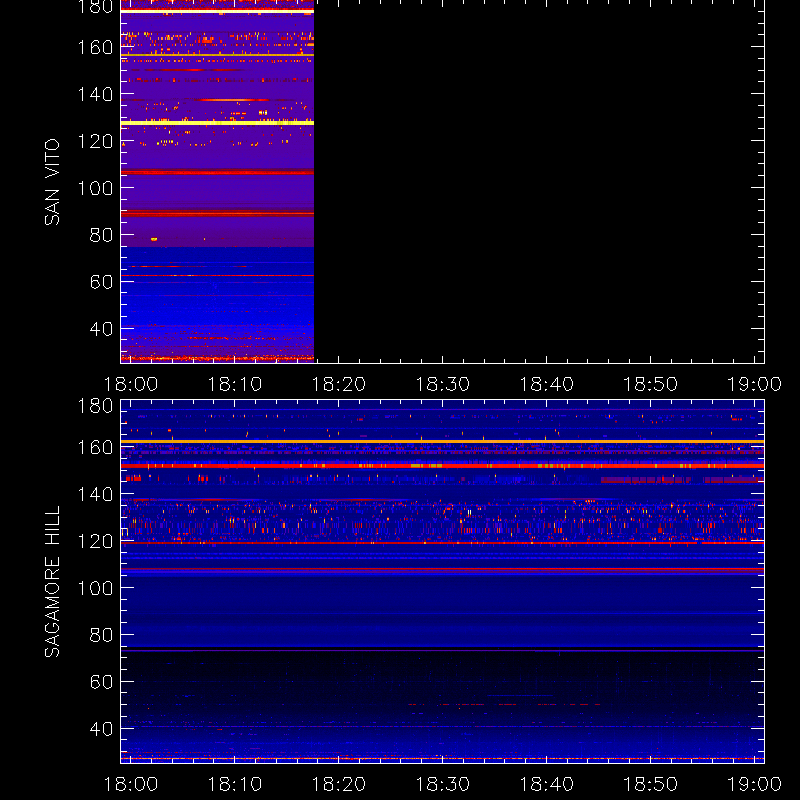The image size is (800, 800).
Task: Click 18:20 under the San Vito plot
Action: [x=339, y=384]
